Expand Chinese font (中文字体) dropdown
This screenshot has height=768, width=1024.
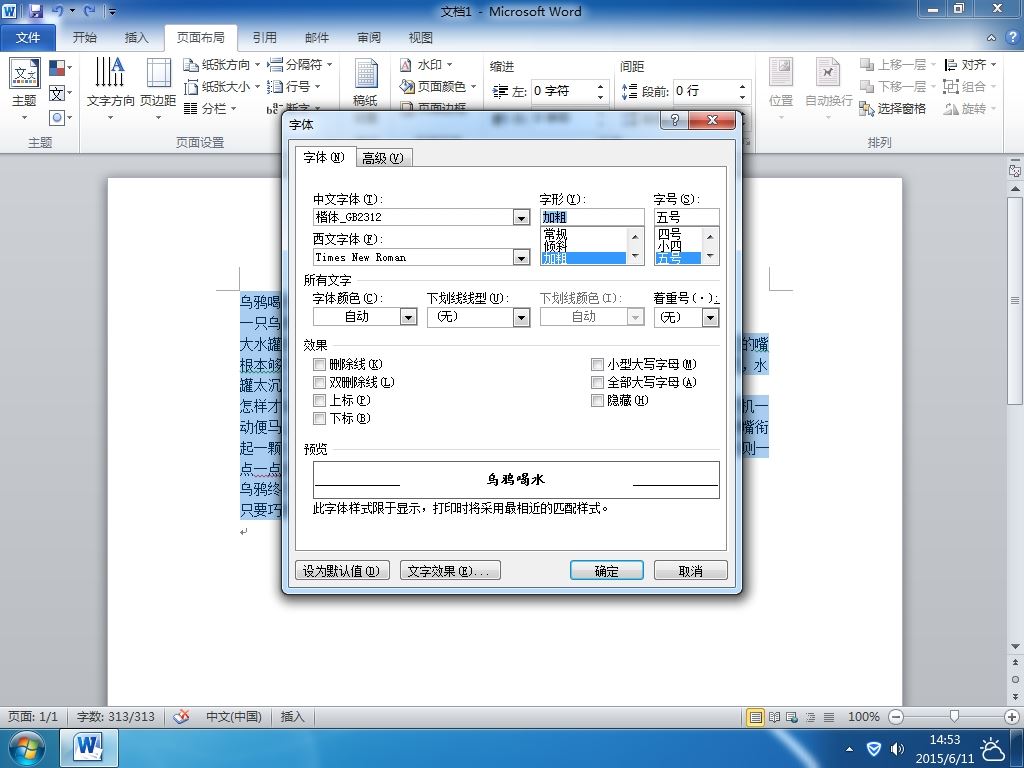click(x=520, y=217)
